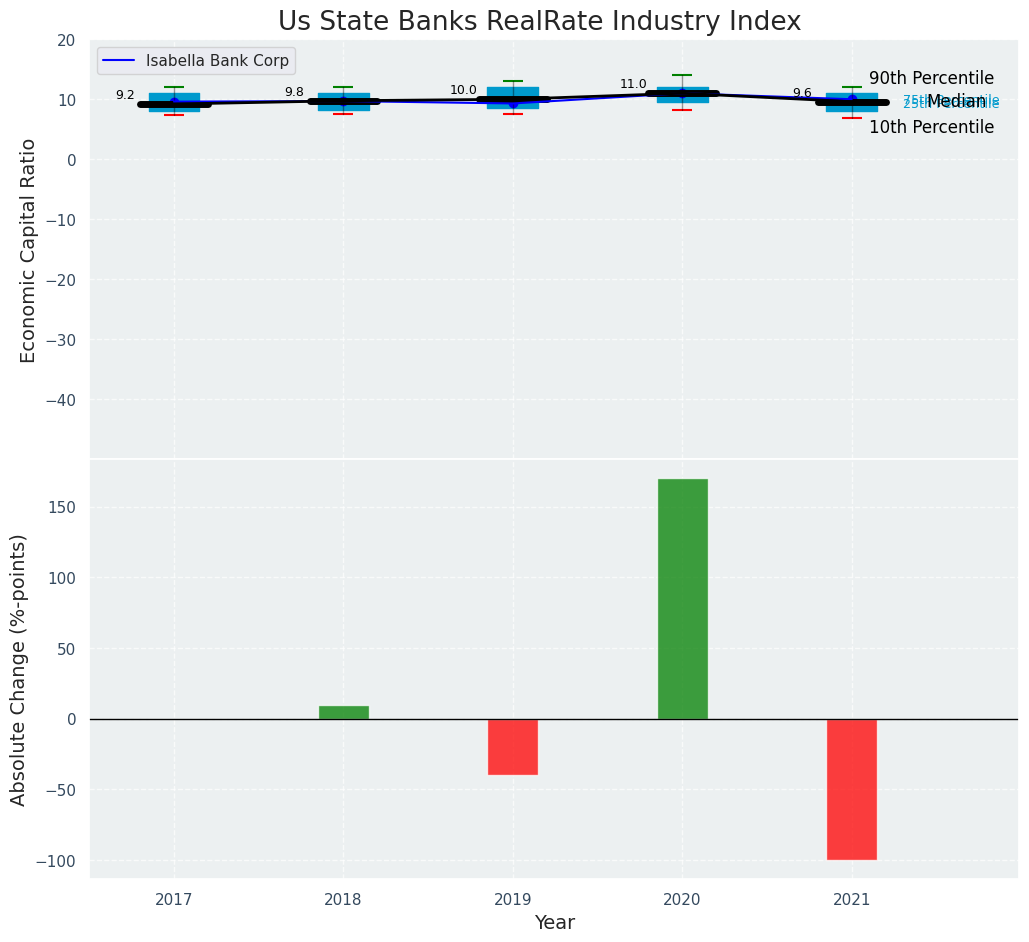The width and height of the screenshot is (1029, 942).
Task: Click the red 2019 change bar
Action: [513, 746]
